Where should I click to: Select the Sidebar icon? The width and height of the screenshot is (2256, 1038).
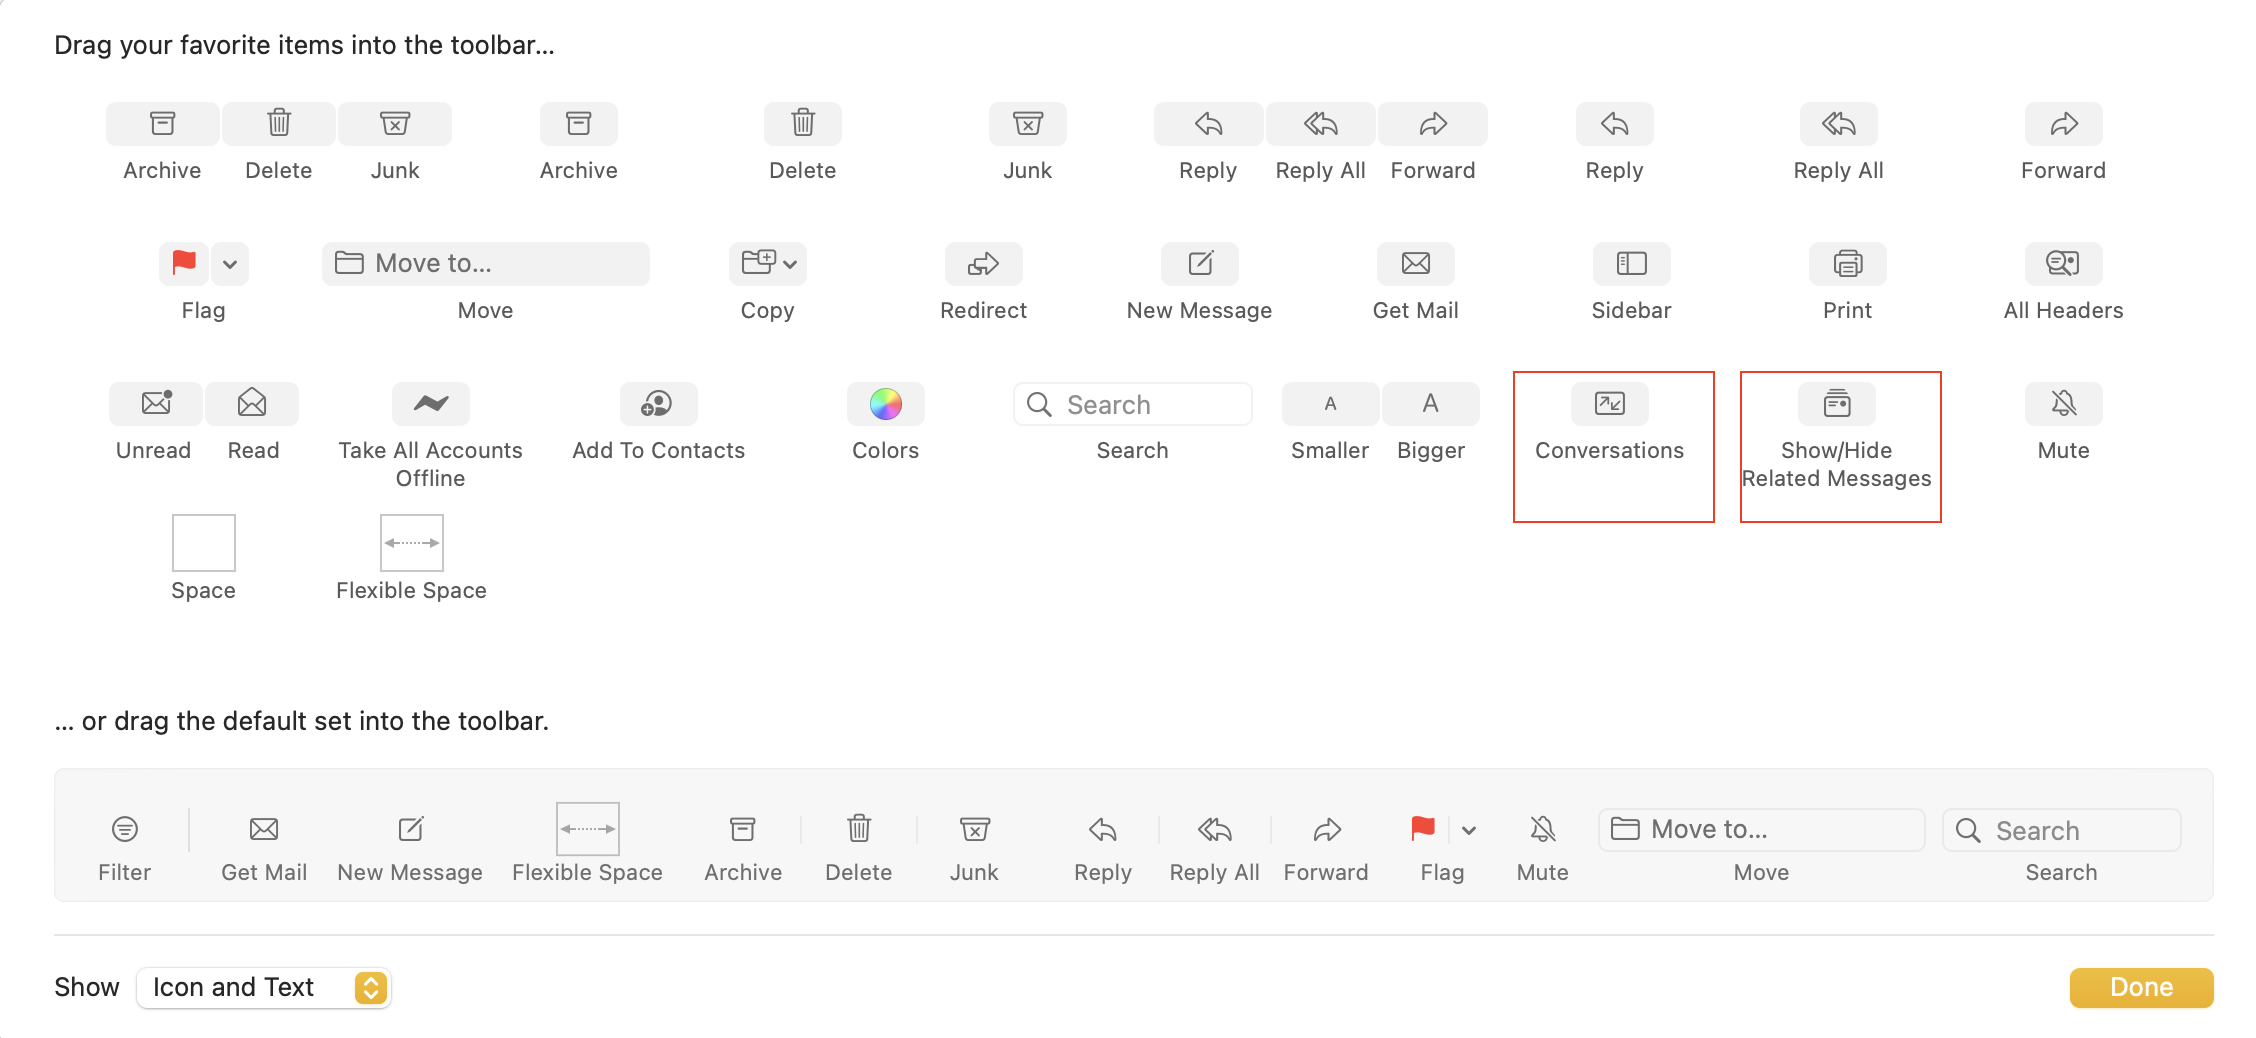[1632, 264]
